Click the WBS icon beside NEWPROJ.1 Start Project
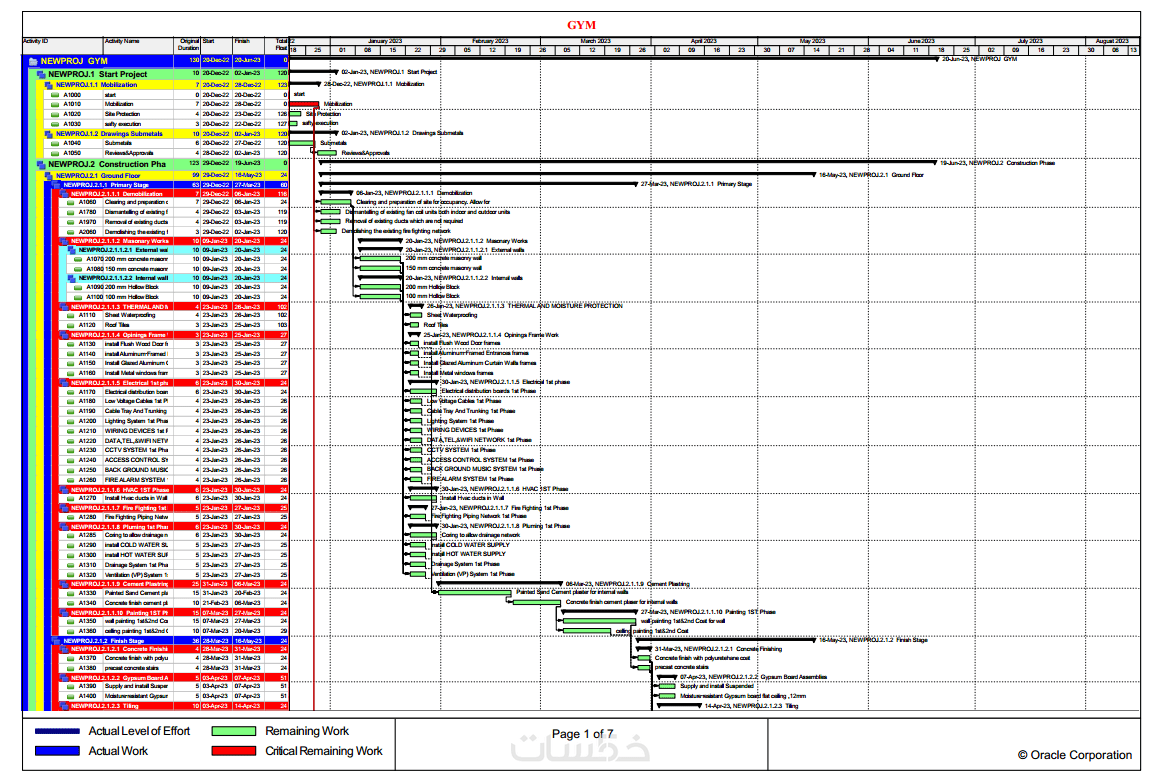1161x778 pixels. pos(41,75)
